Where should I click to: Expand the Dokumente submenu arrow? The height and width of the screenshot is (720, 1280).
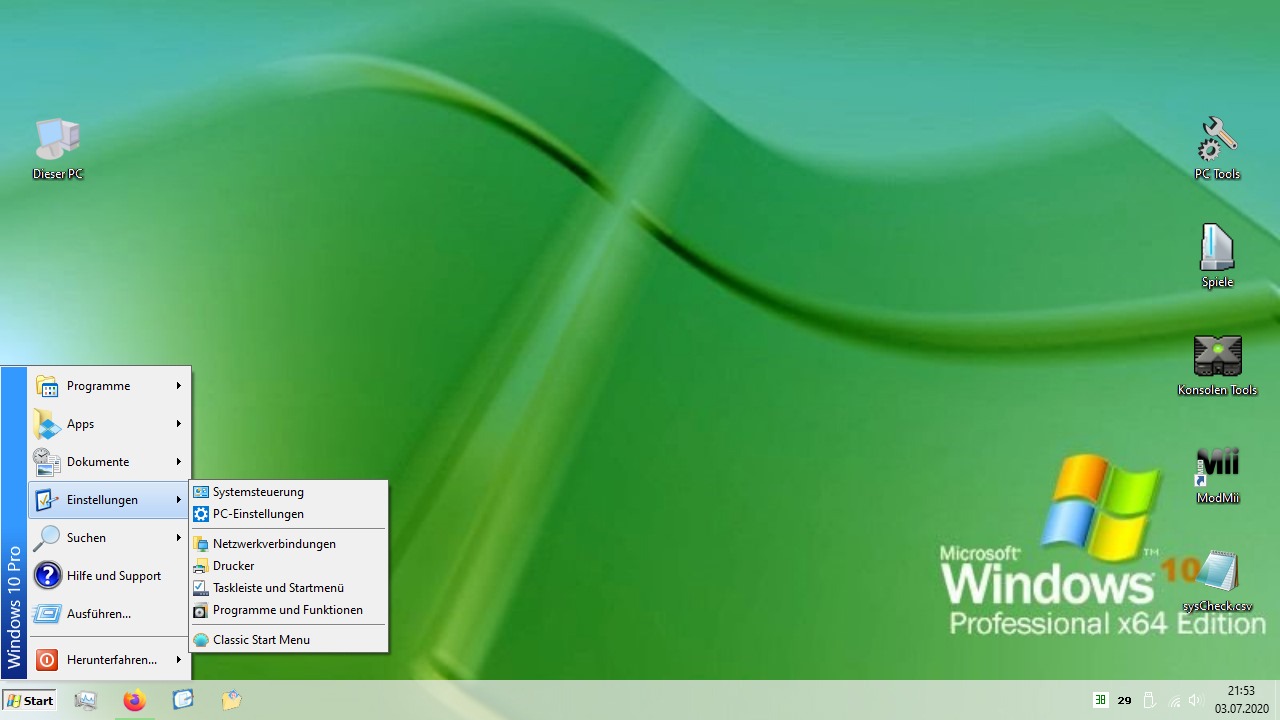pos(179,462)
